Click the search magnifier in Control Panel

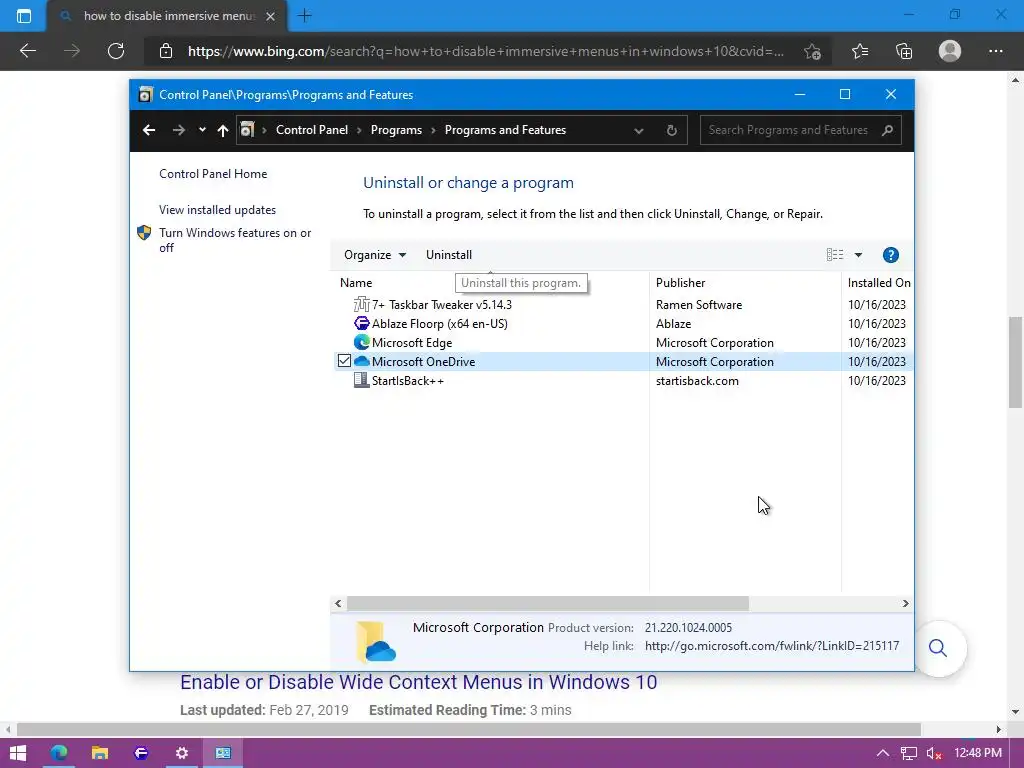887,130
